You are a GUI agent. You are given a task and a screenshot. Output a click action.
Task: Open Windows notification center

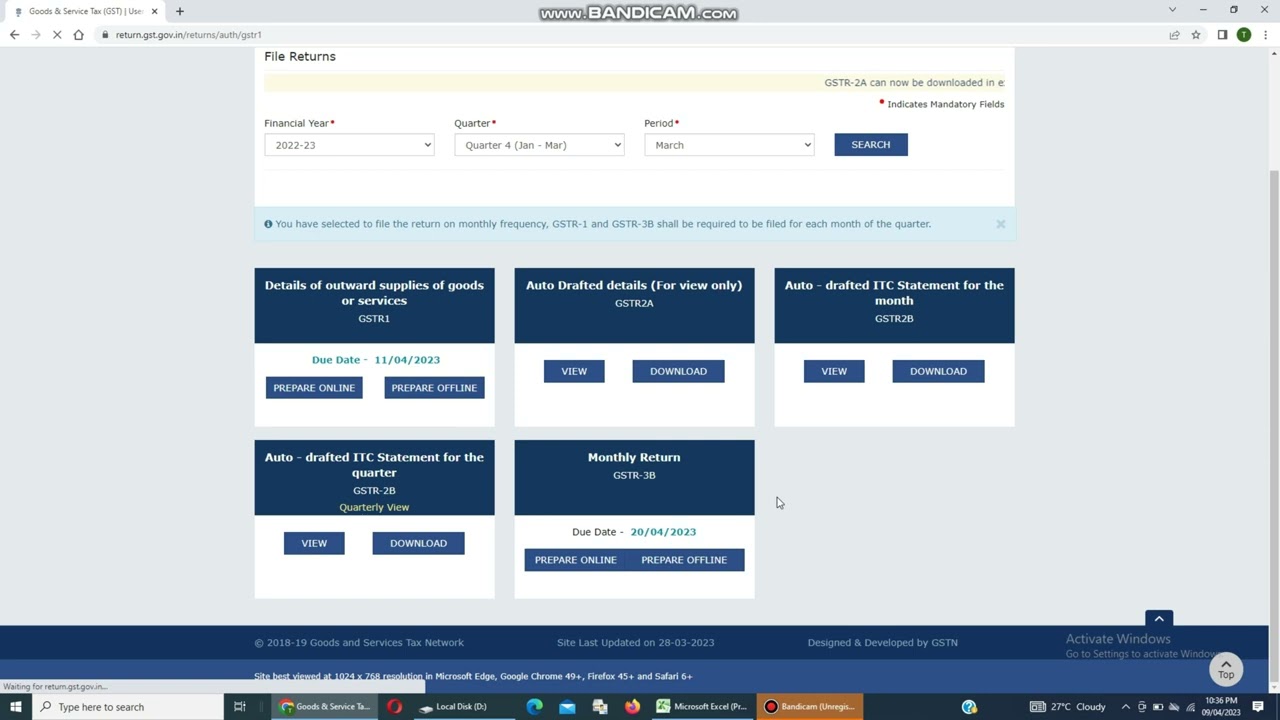point(1258,707)
